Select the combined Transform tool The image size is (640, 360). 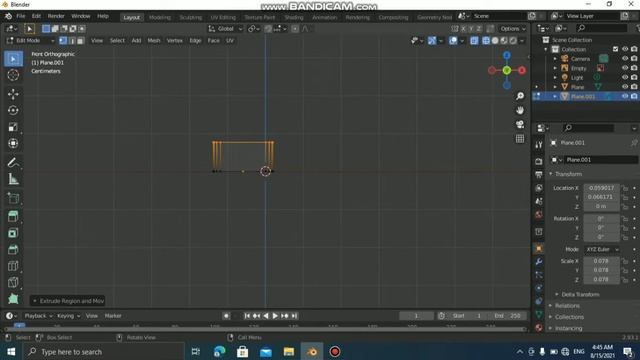(13, 143)
